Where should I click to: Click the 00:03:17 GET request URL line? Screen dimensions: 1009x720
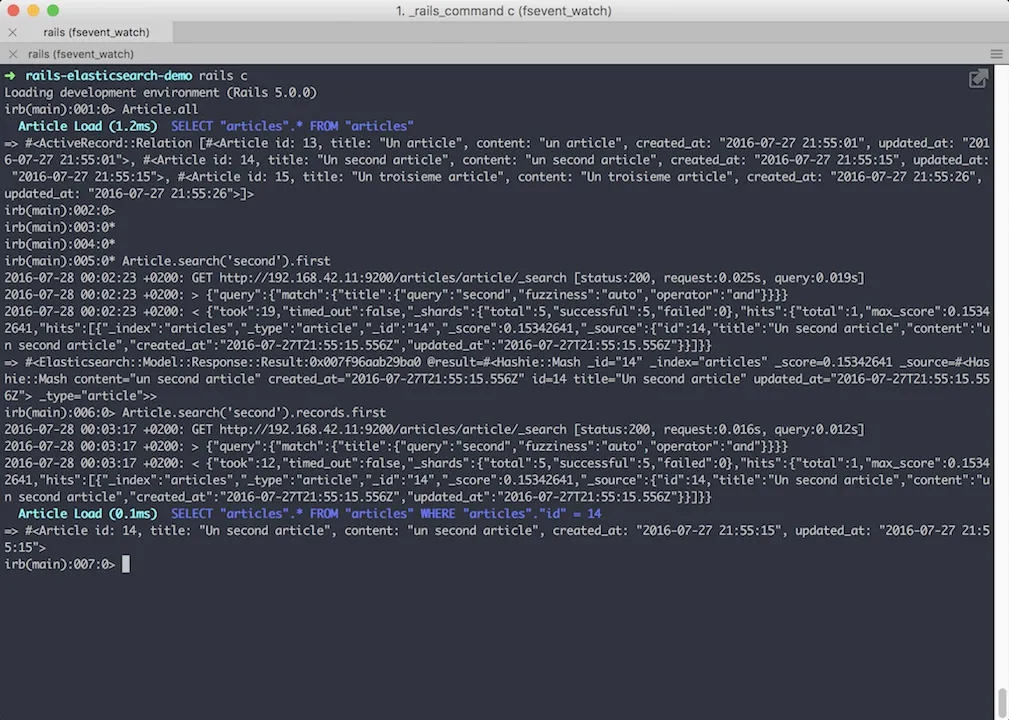coord(434,429)
